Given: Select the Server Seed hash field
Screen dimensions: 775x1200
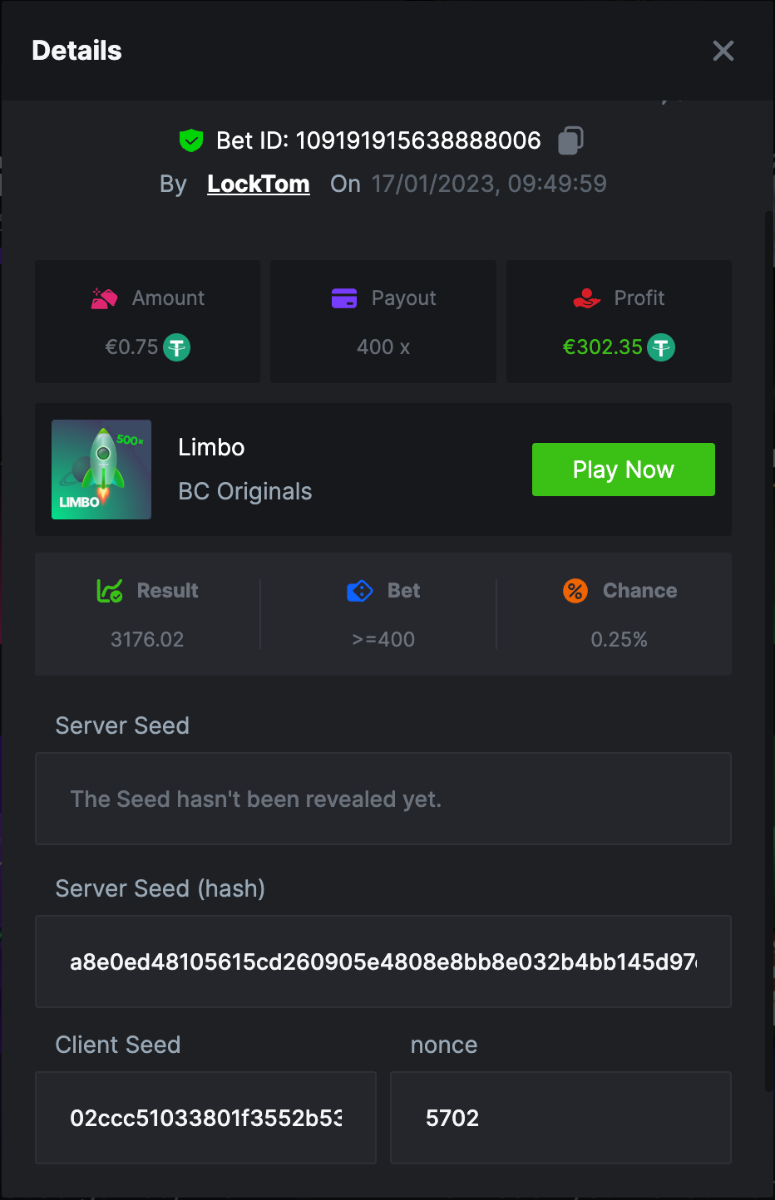Looking at the screenshot, I should coord(383,962).
